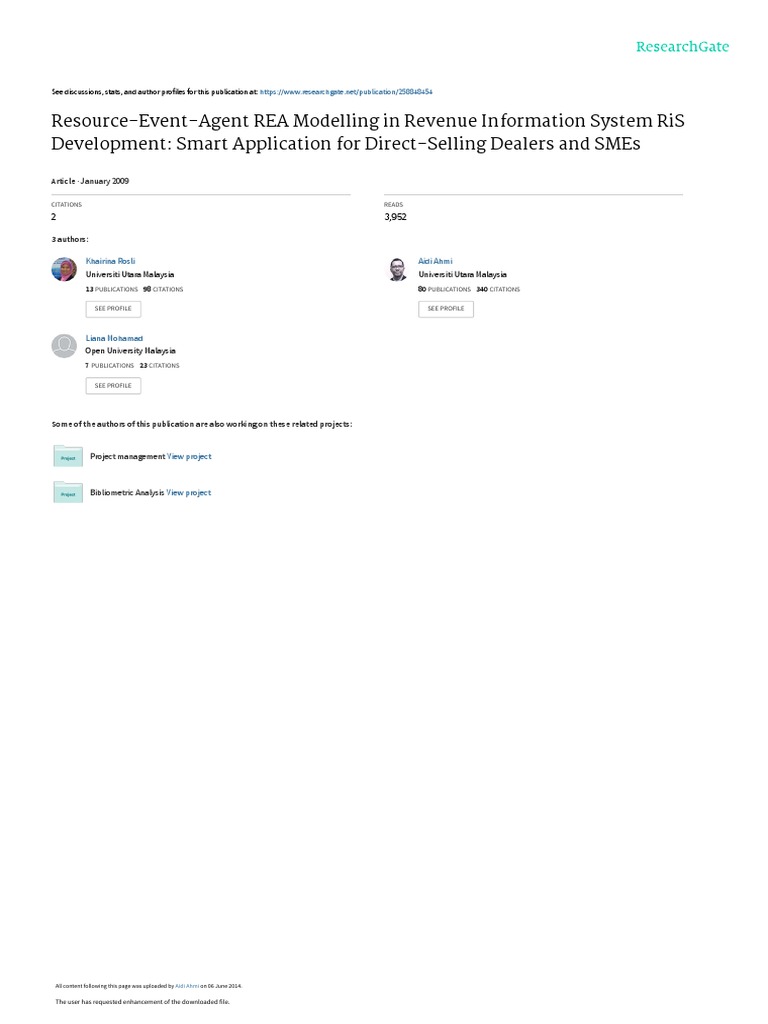Open the researchgate.net publication URL link
The width and height of the screenshot is (768, 1024).
(346, 92)
